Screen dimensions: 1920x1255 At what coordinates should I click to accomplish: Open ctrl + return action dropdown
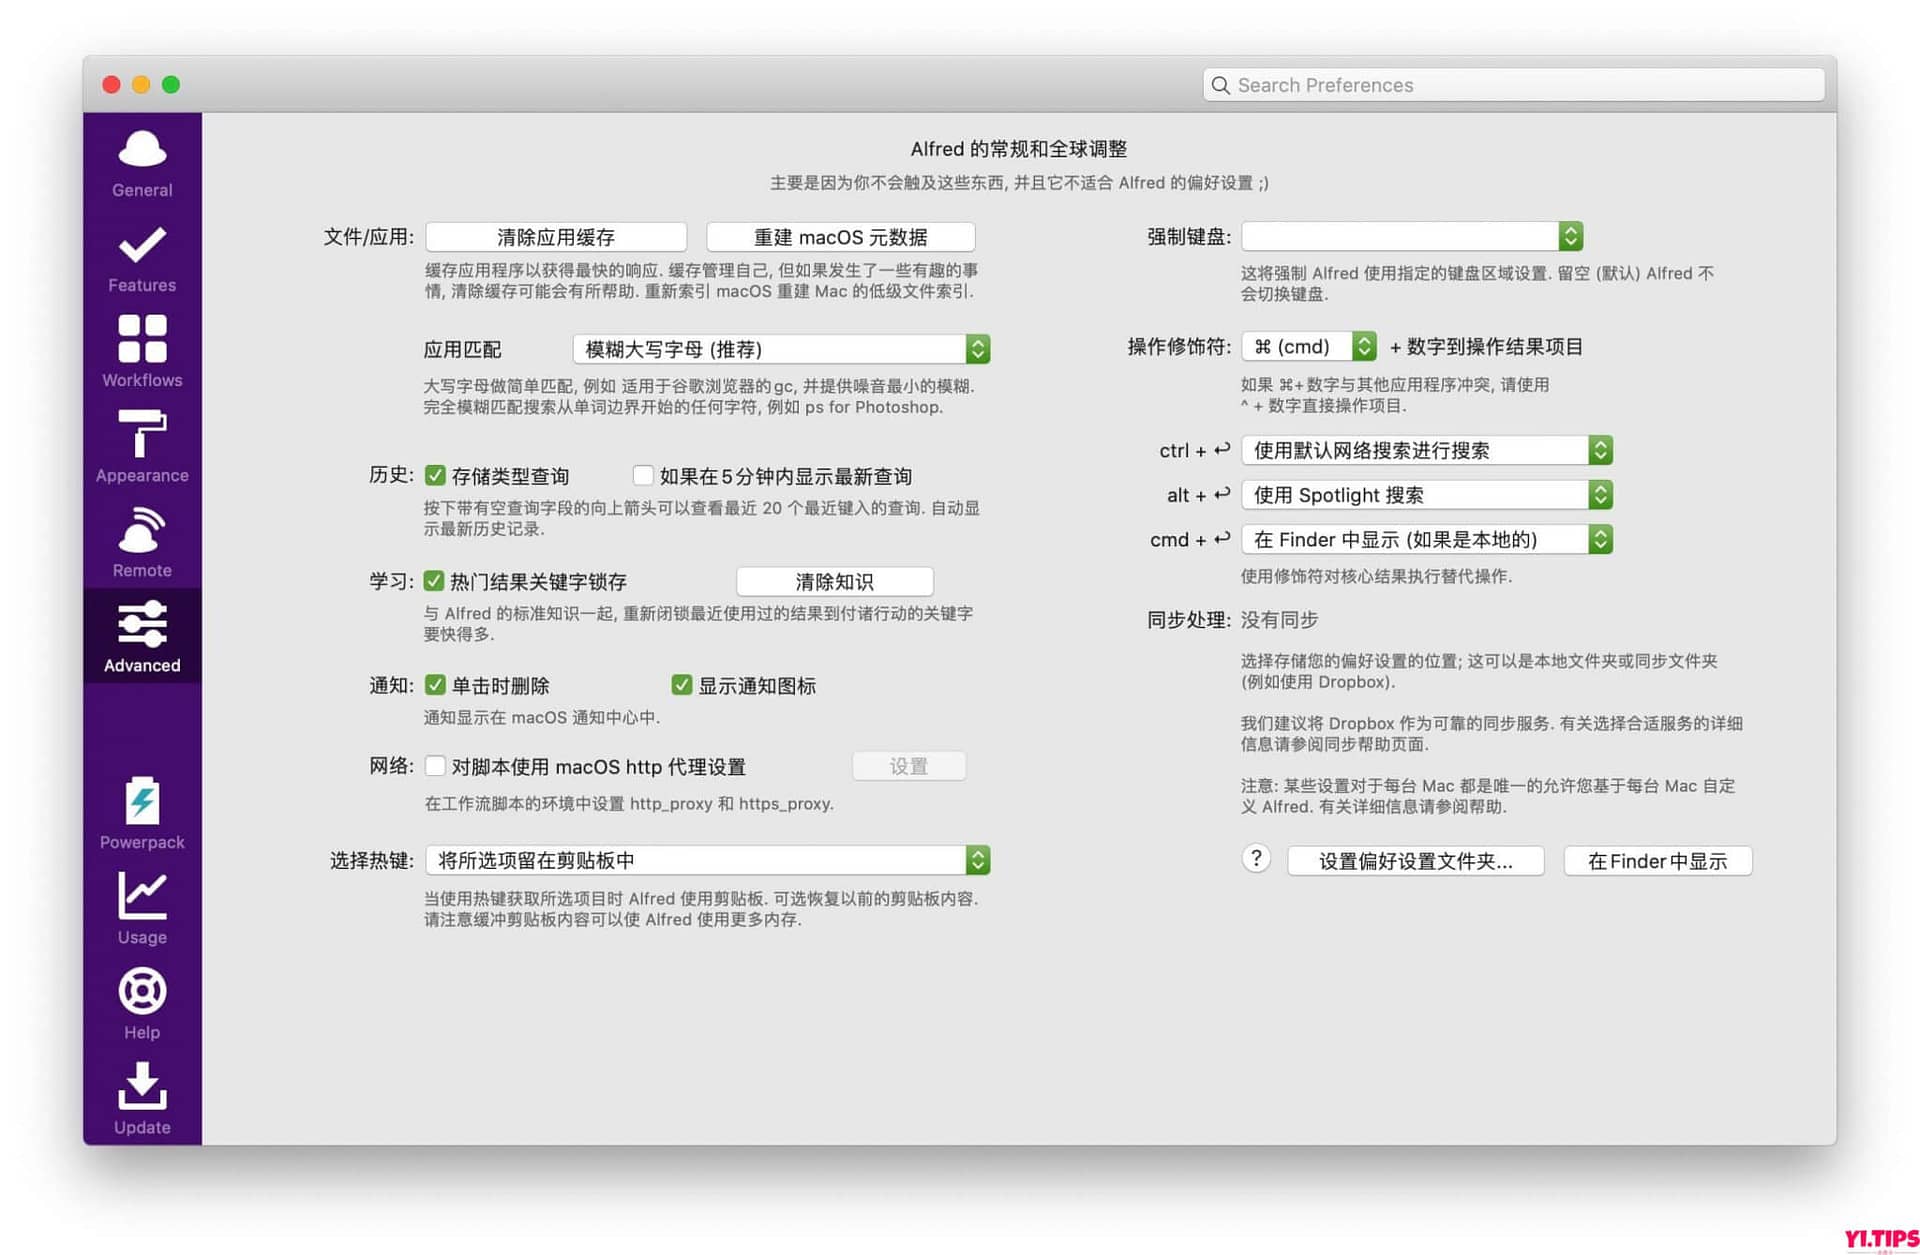coord(1427,450)
